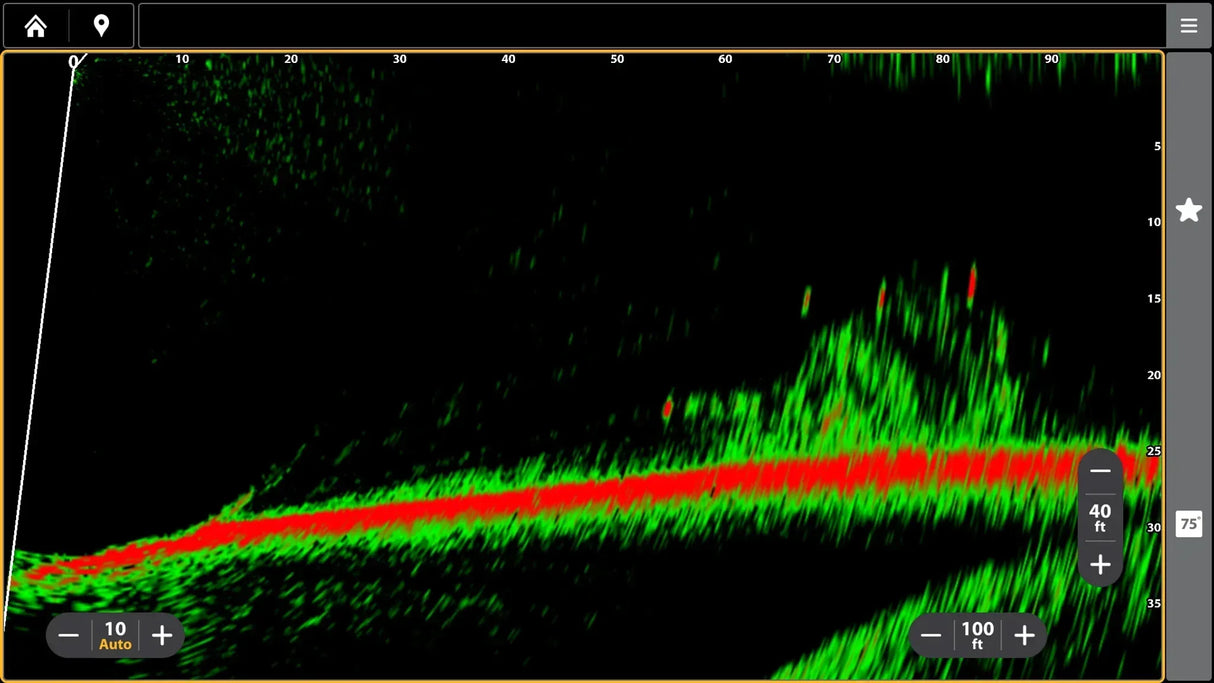Click the 25 ft mark on the depth scale
This screenshot has height=683, width=1214.
point(1155,451)
